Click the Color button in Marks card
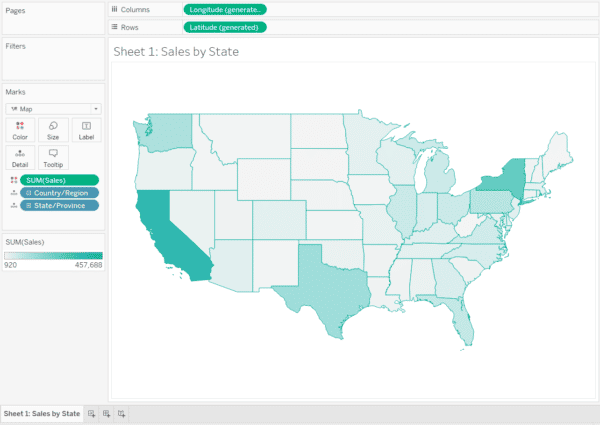The image size is (600, 425). 20,129
